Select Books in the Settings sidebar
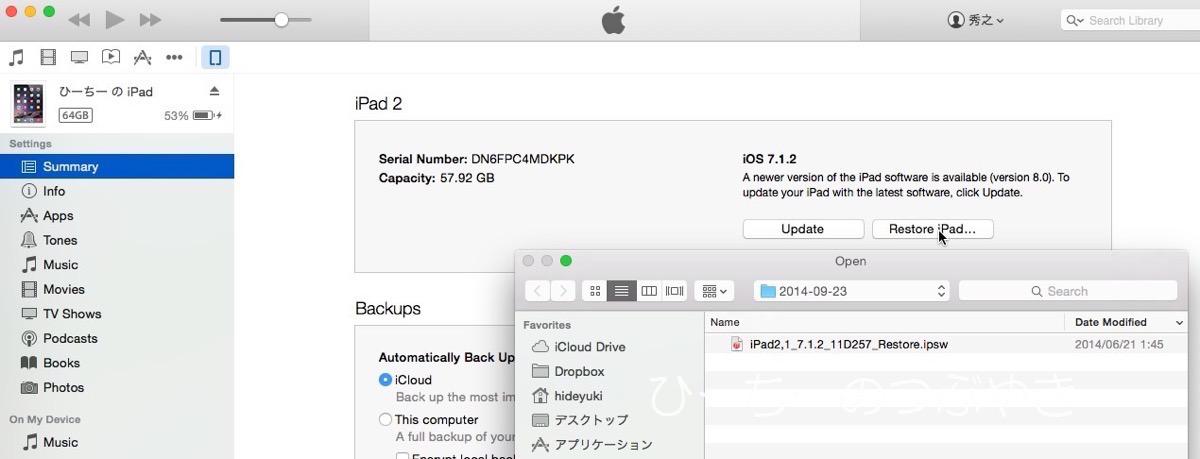The image size is (1200, 459). 117,363
